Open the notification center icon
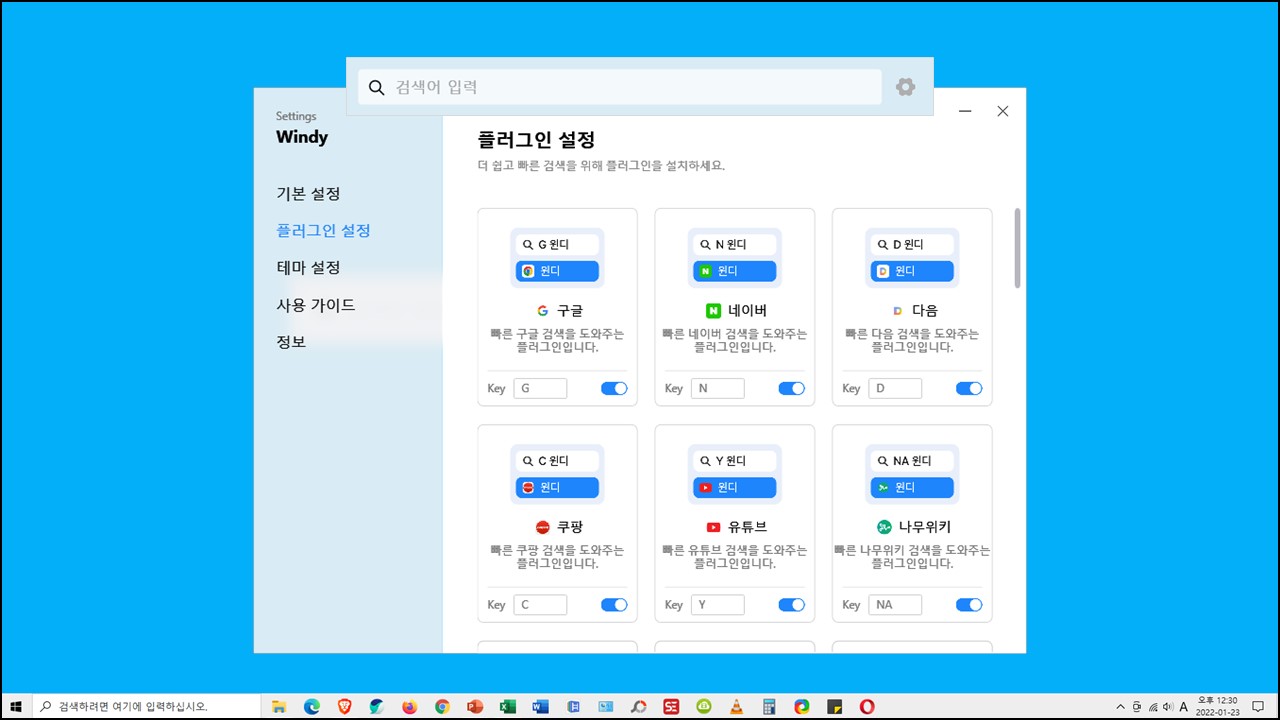Image resolution: width=1280 pixels, height=720 pixels. click(1258, 706)
